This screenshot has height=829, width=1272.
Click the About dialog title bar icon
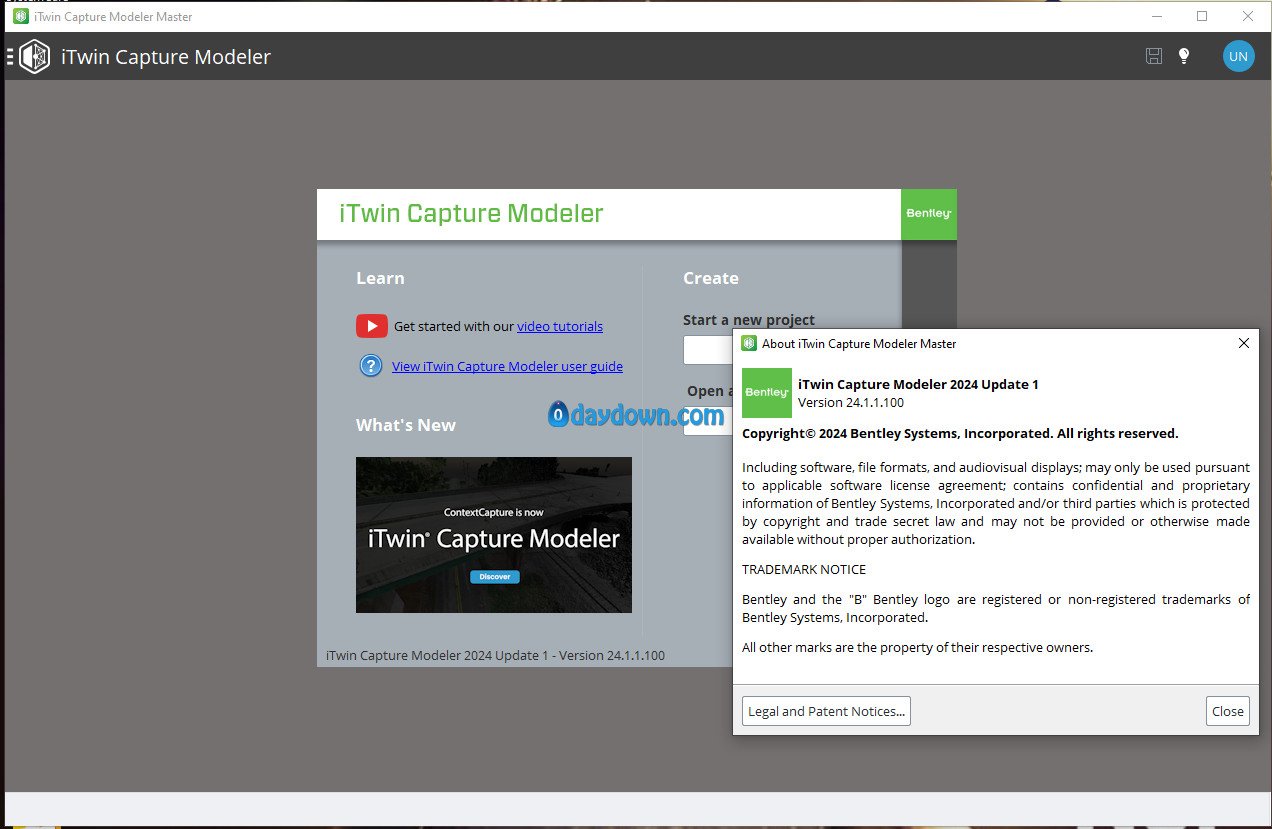(748, 343)
